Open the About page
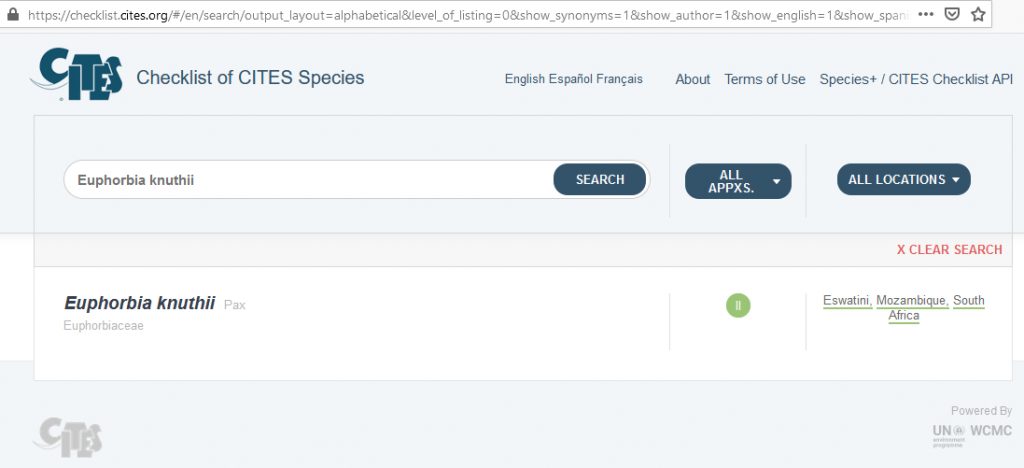1024x468 pixels. coord(692,80)
